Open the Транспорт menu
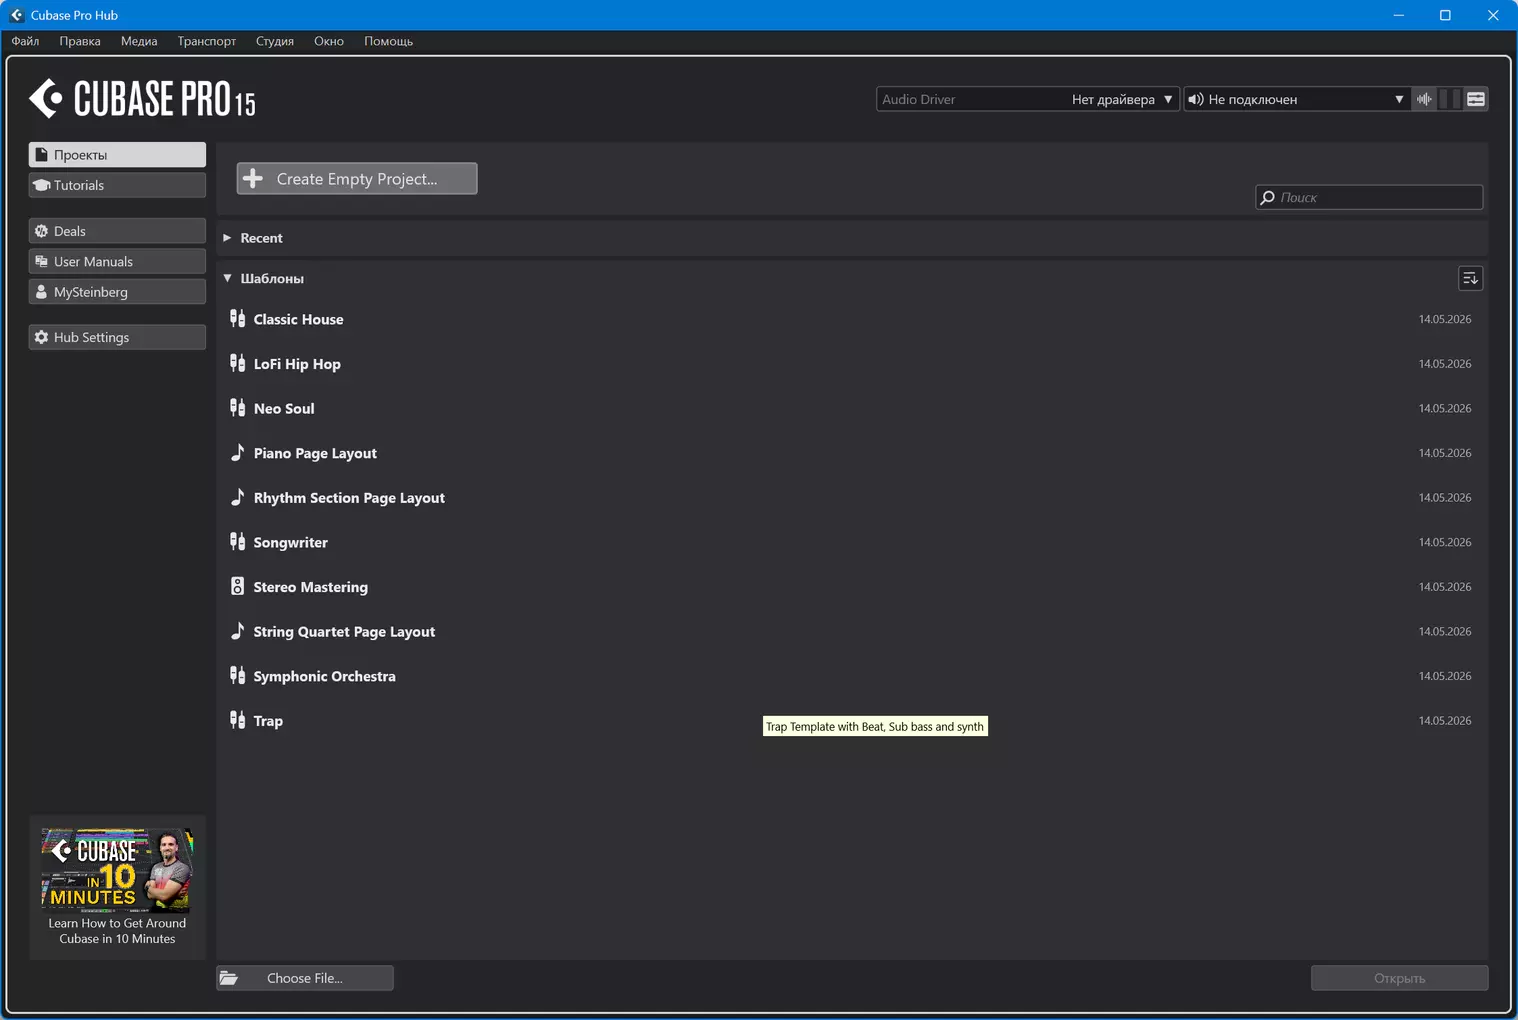This screenshot has height=1020, width=1518. point(207,41)
